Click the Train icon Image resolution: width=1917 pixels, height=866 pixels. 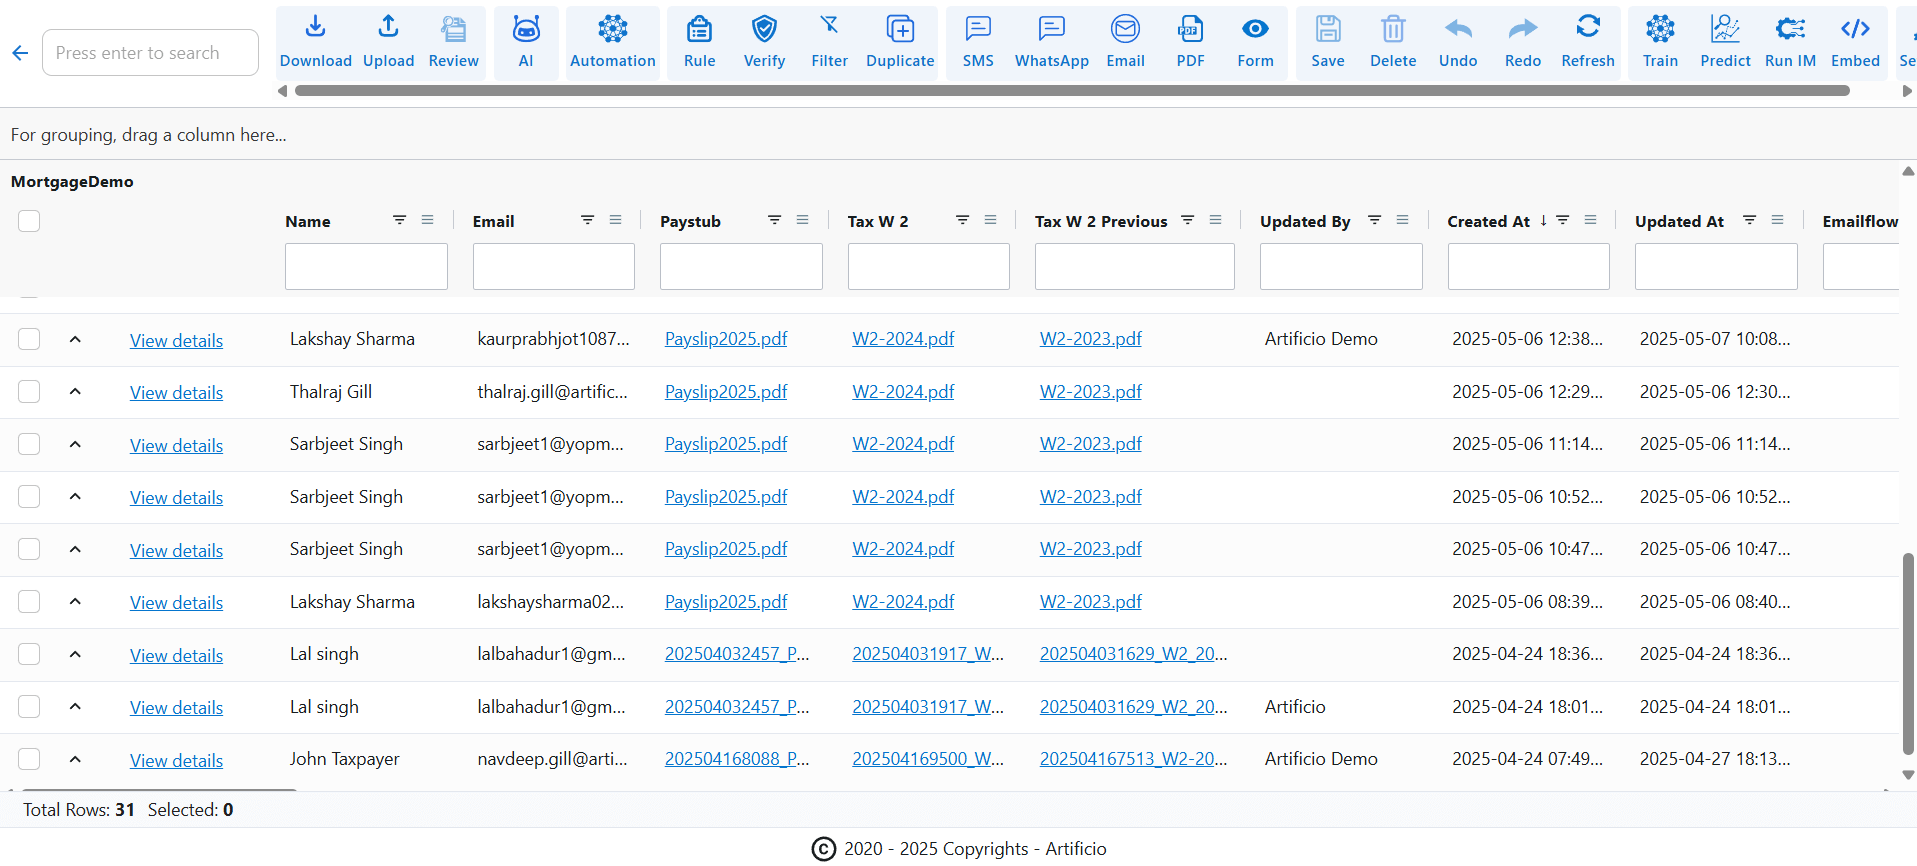click(1660, 43)
